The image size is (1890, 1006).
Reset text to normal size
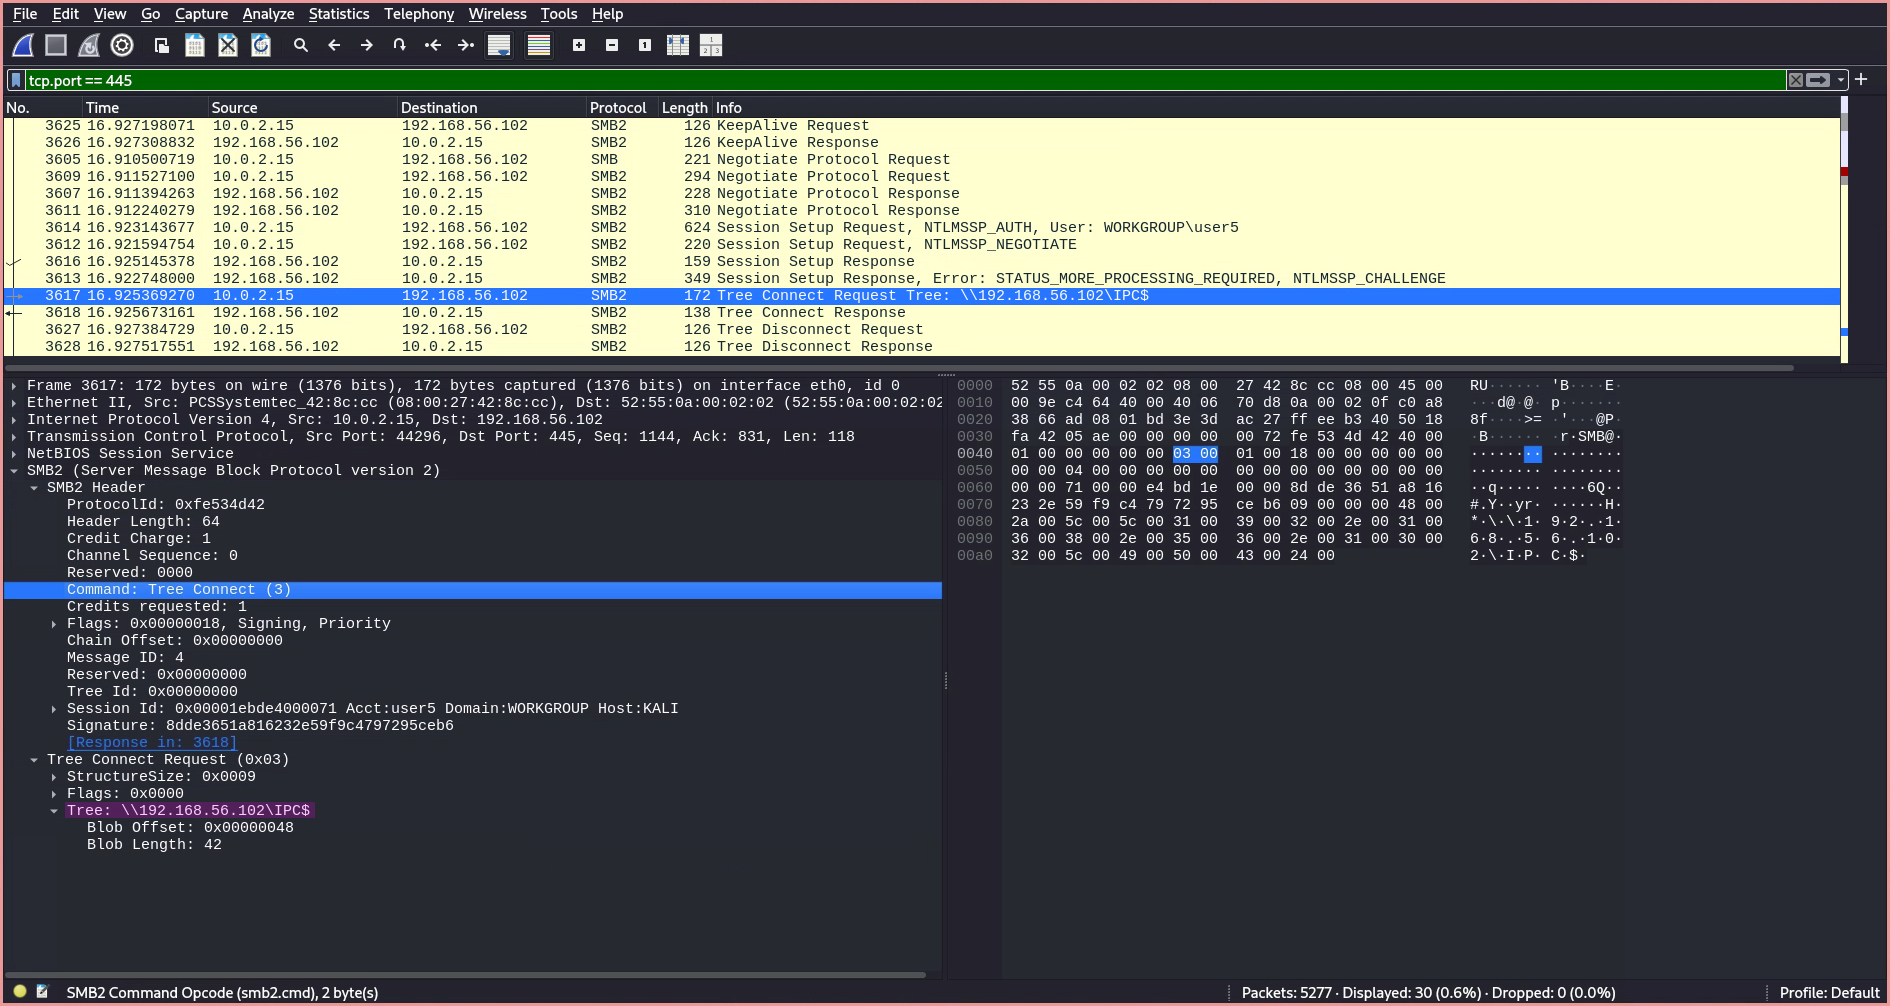[645, 45]
